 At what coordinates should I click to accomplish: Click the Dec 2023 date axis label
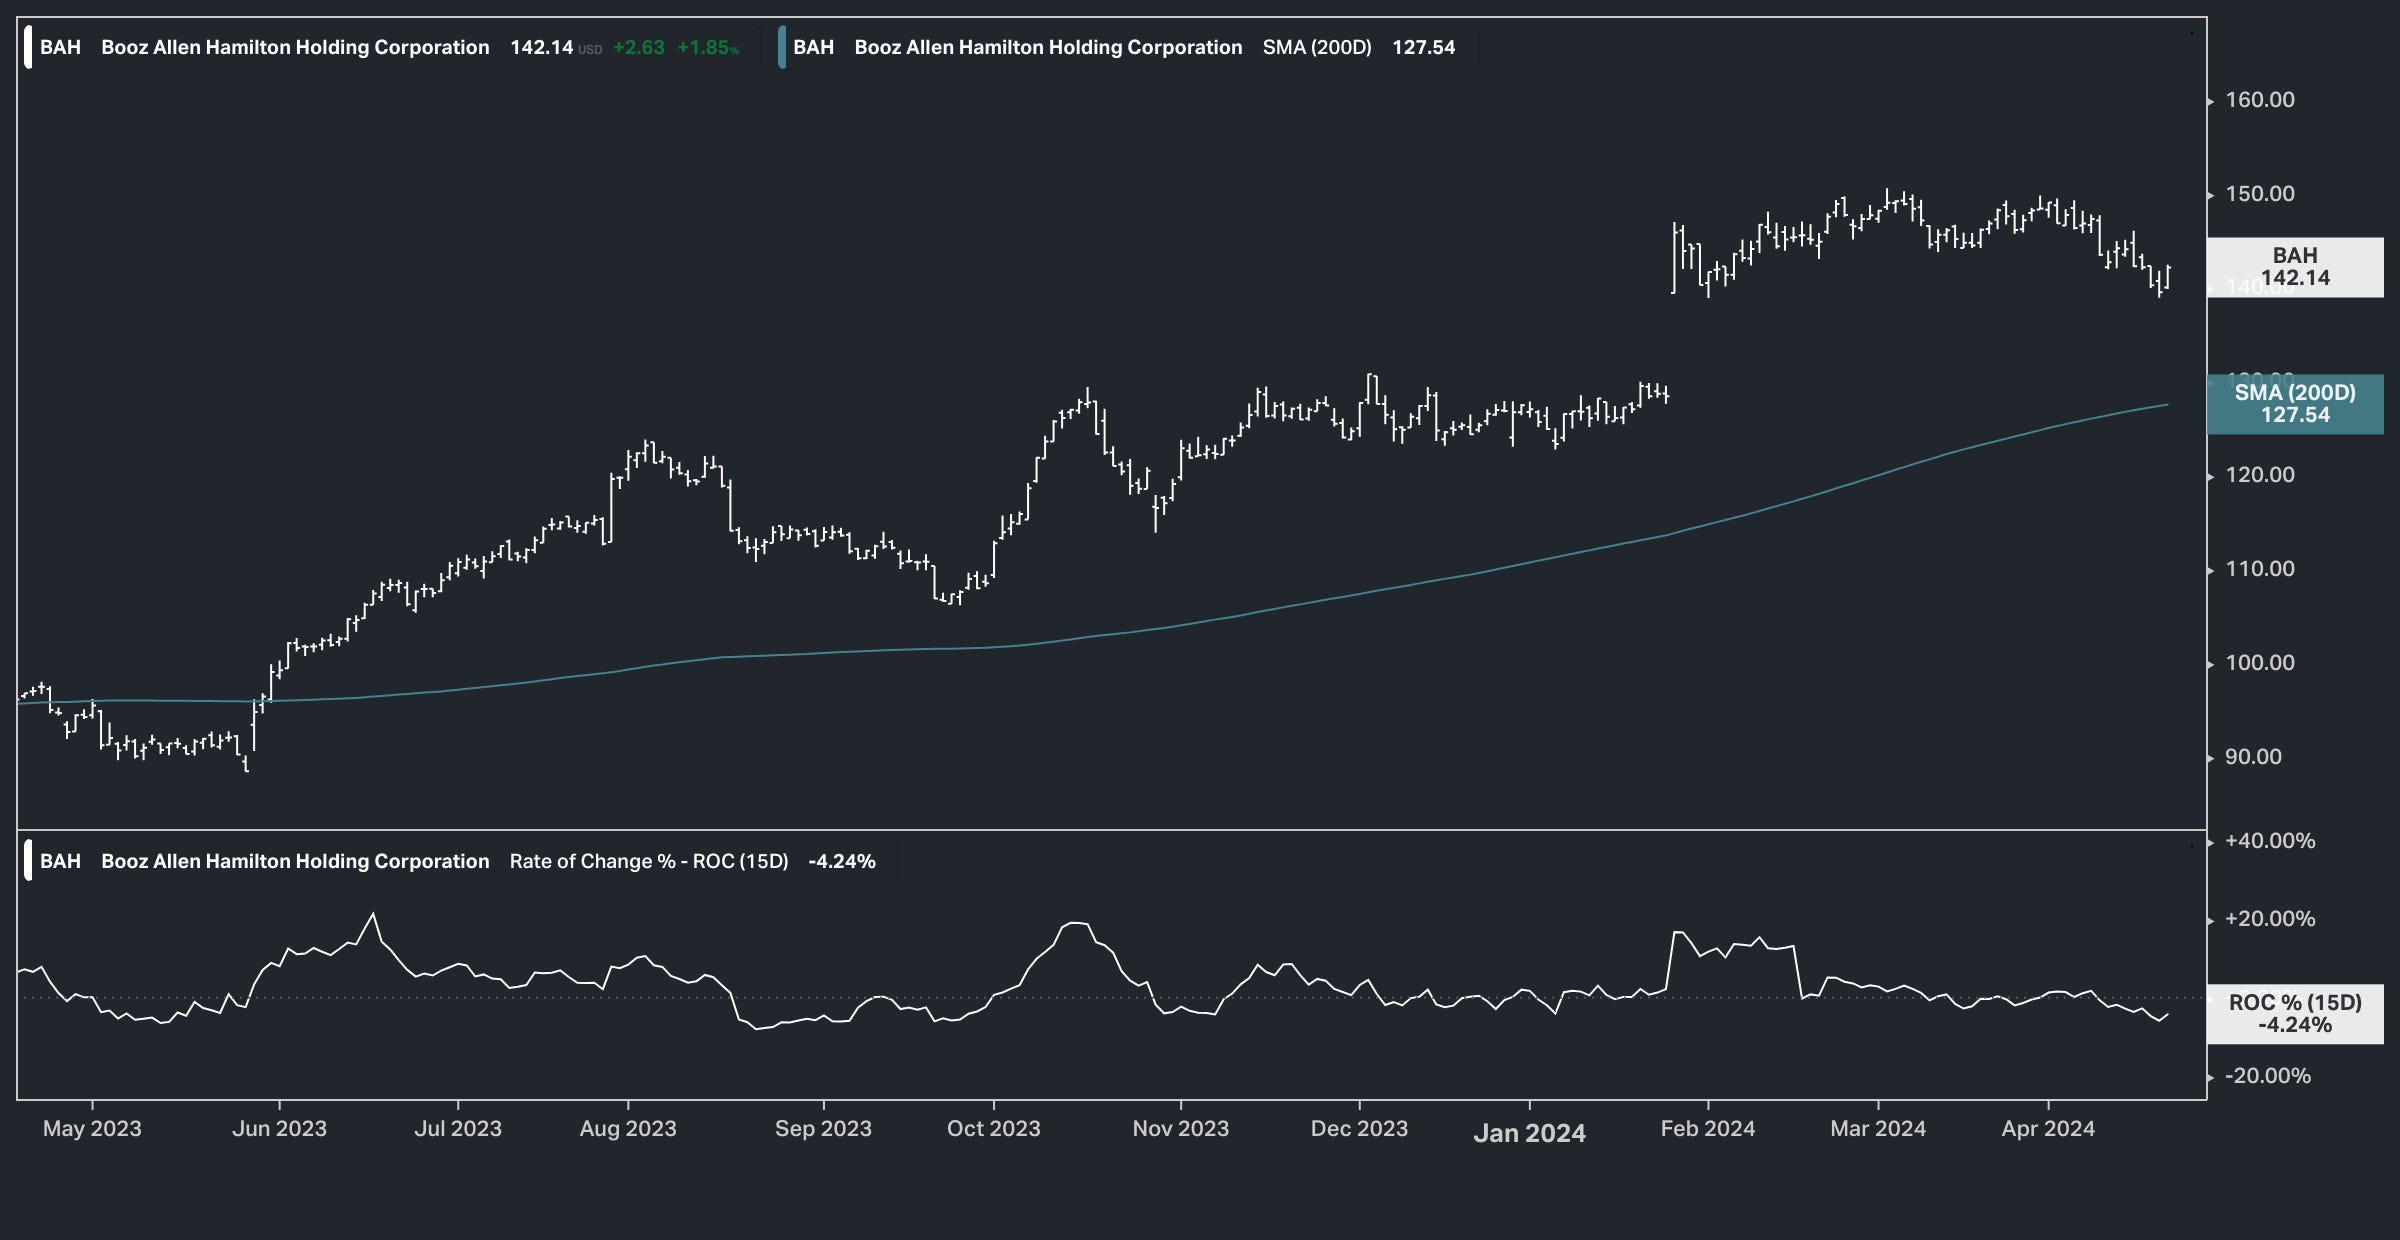pyautogui.click(x=1359, y=1129)
